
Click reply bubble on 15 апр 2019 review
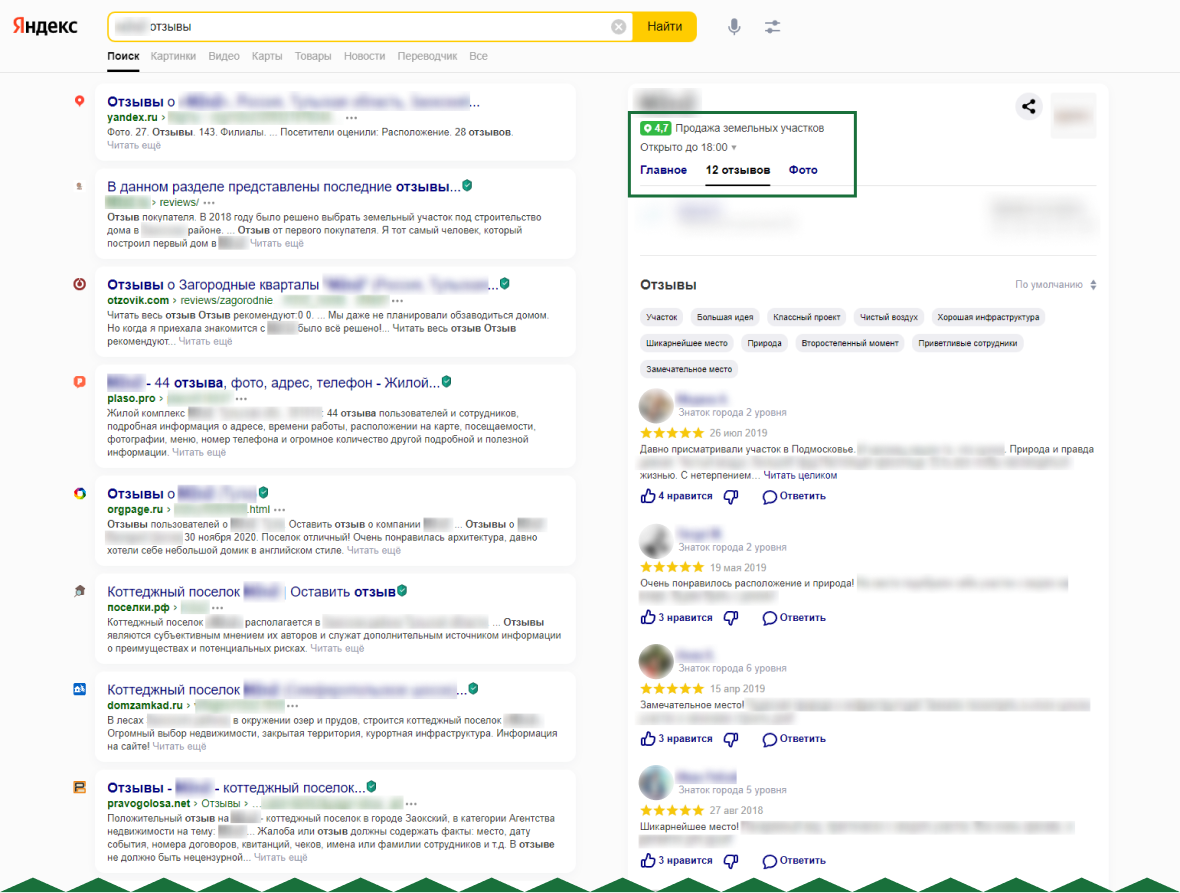pos(769,739)
